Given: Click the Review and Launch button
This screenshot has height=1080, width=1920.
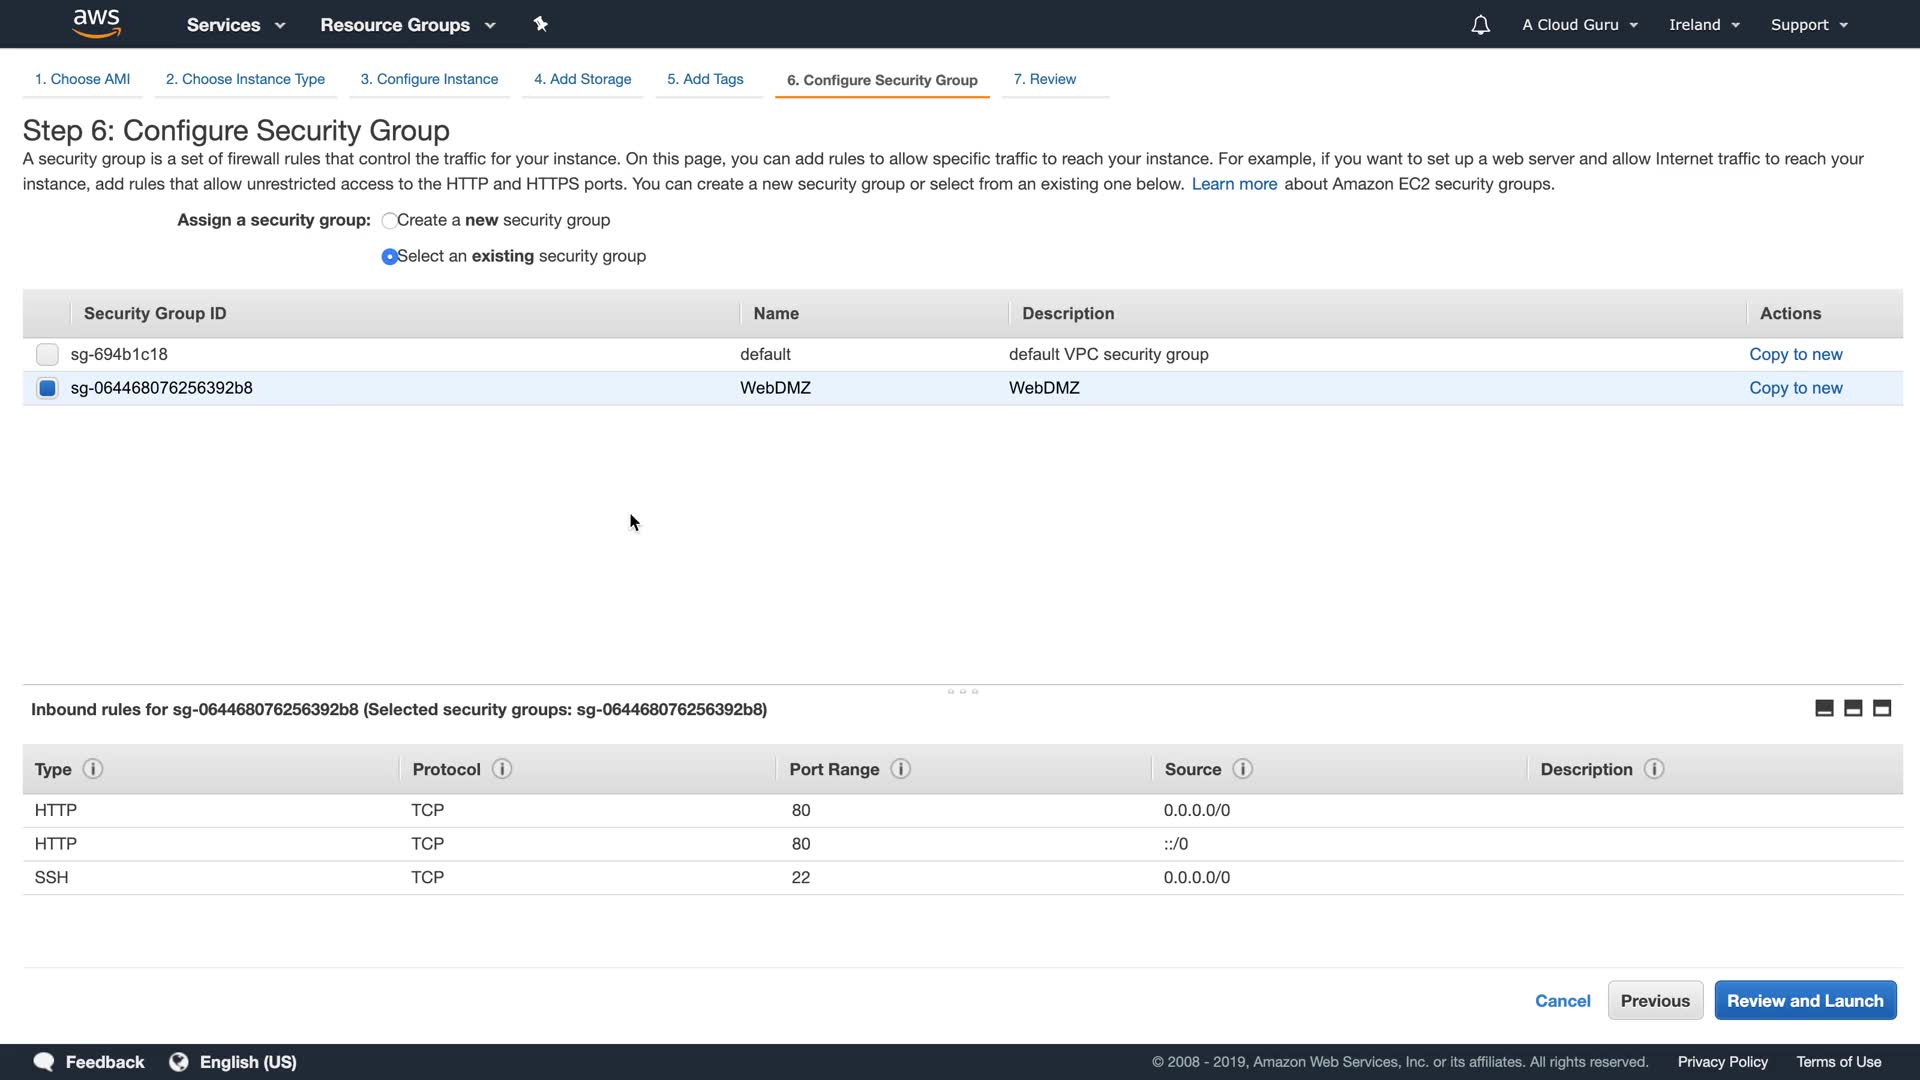Looking at the screenshot, I should coord(1804,1001).
